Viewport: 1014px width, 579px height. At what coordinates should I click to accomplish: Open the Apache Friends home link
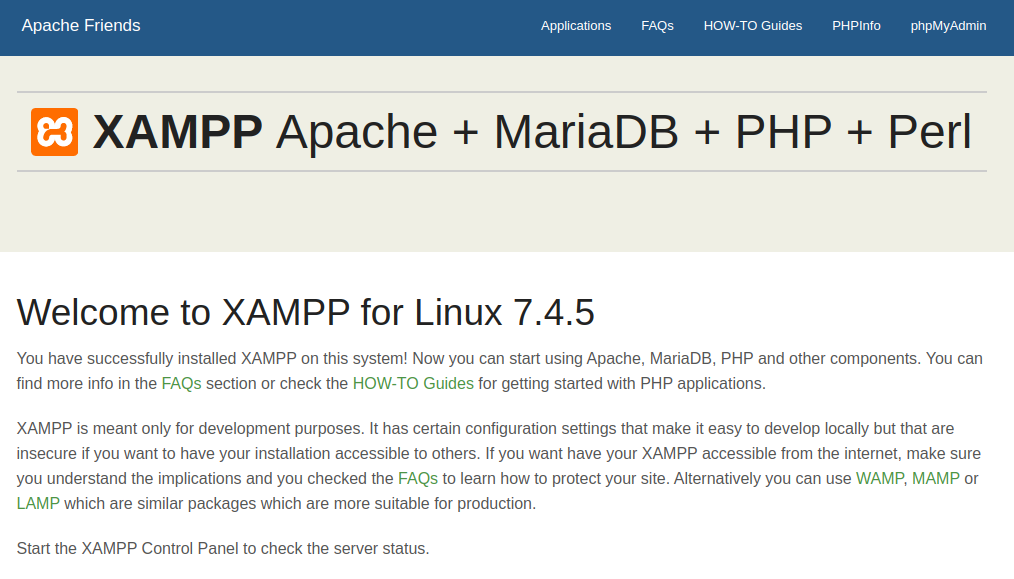pyautogui.click(x=81, y=26)
